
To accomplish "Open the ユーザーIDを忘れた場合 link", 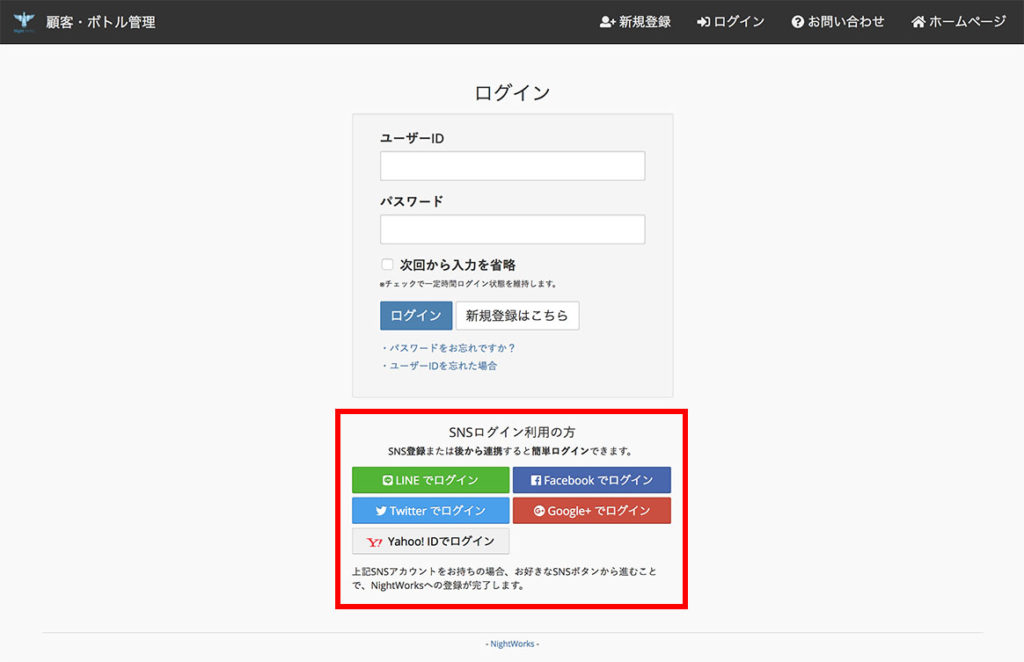I will pos(440,366).
